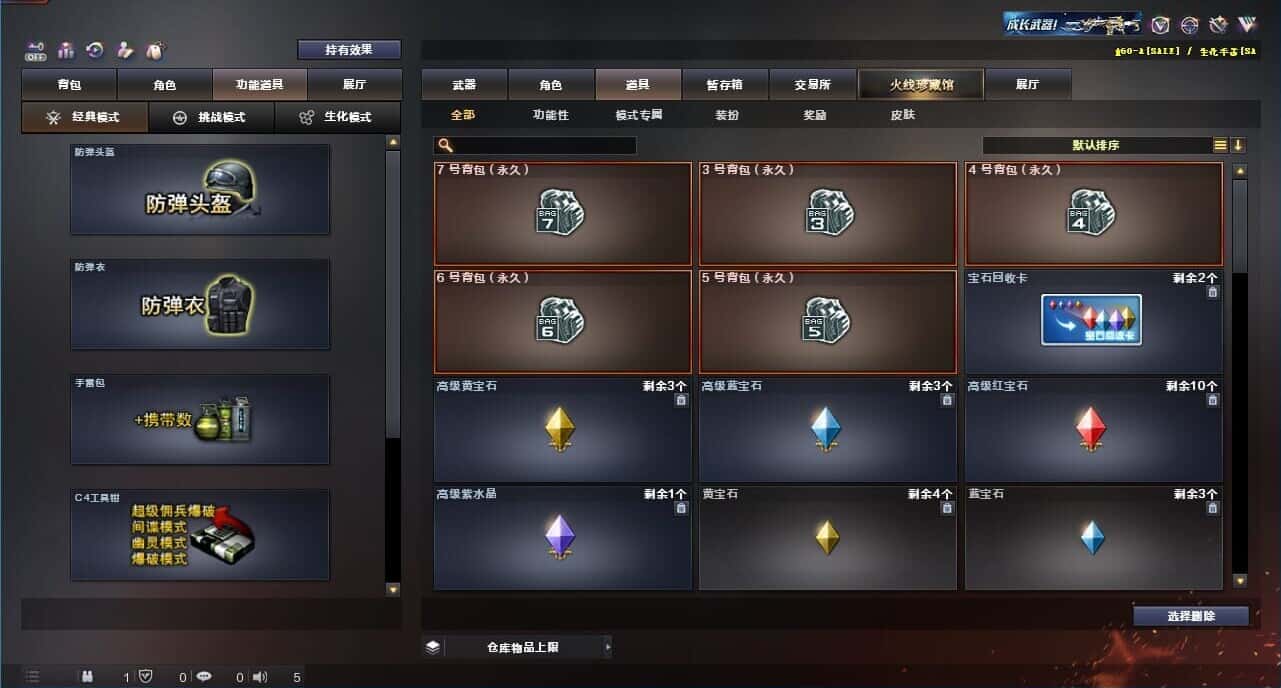
Task: Click the right inventory scrollbar down arrow
Action: (1240, 580)
